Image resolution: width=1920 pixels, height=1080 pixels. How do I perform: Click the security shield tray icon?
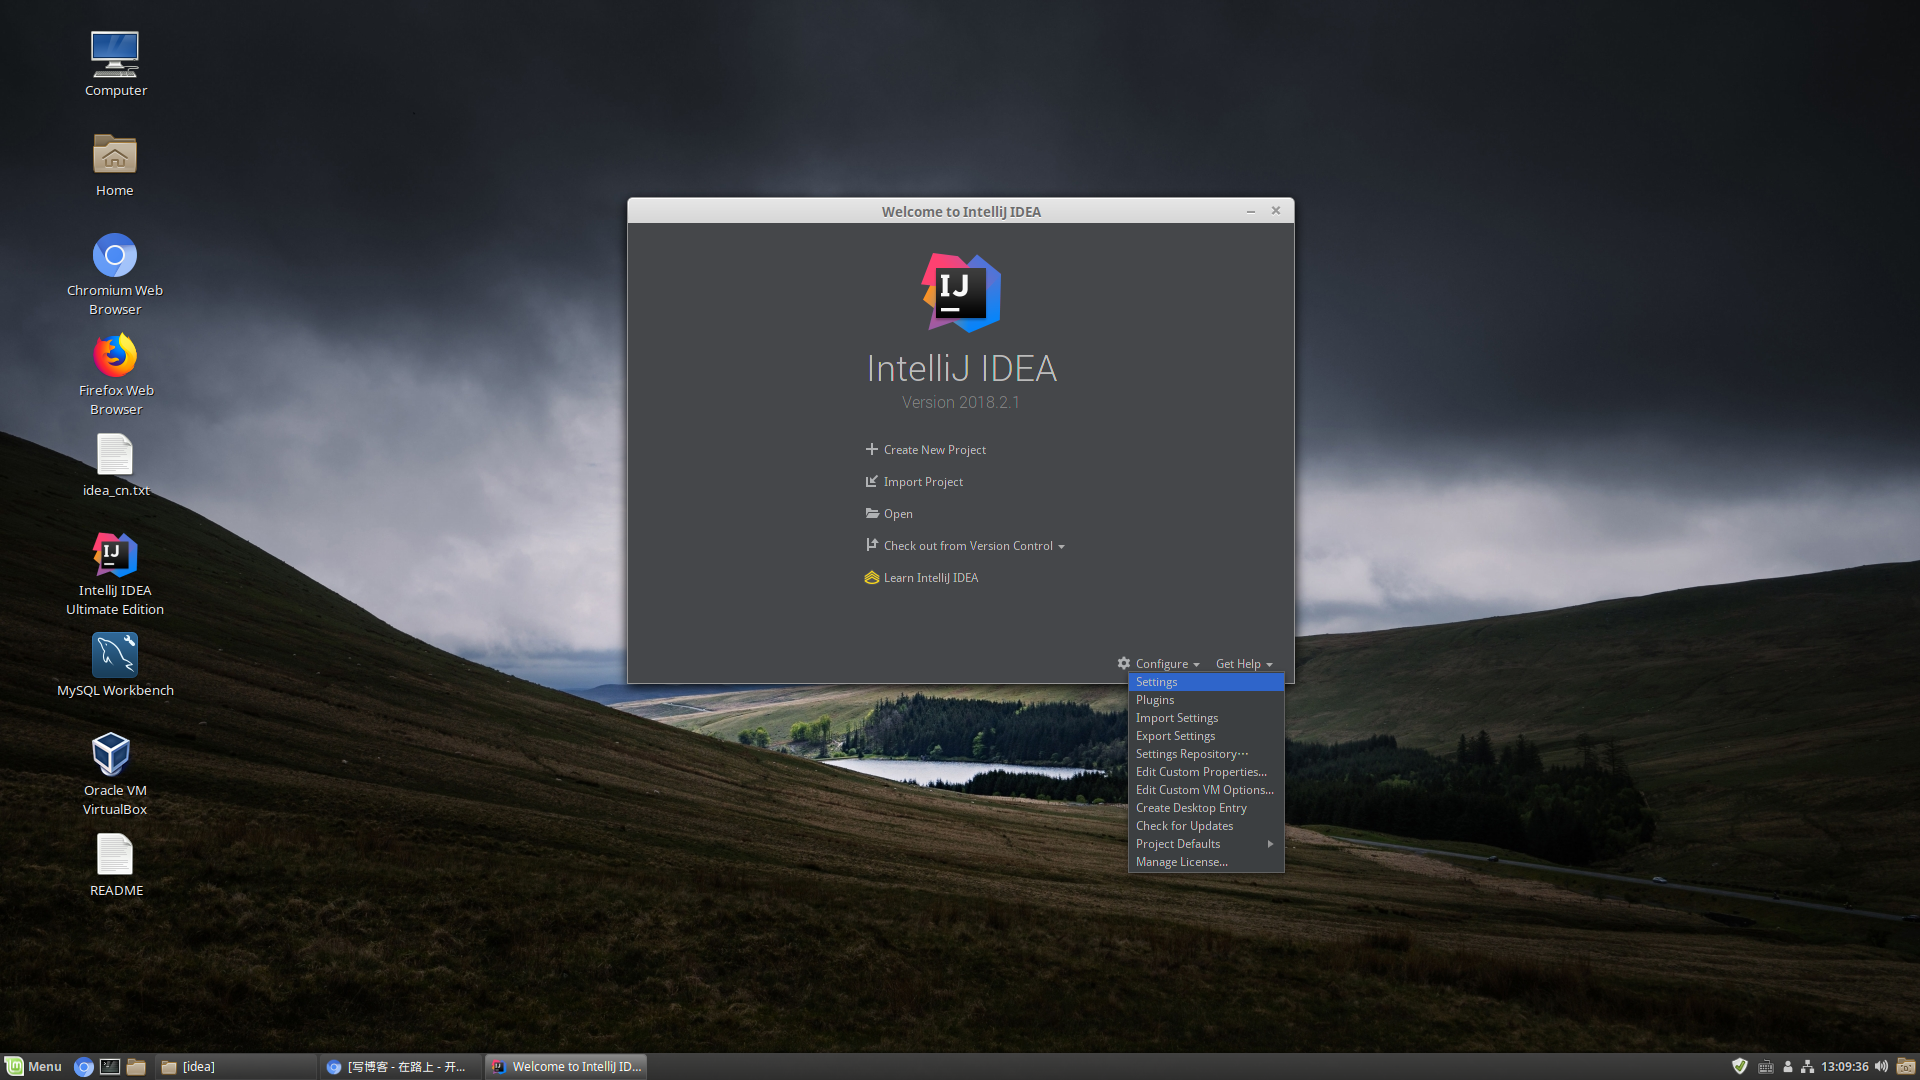coord(1740,1066)
